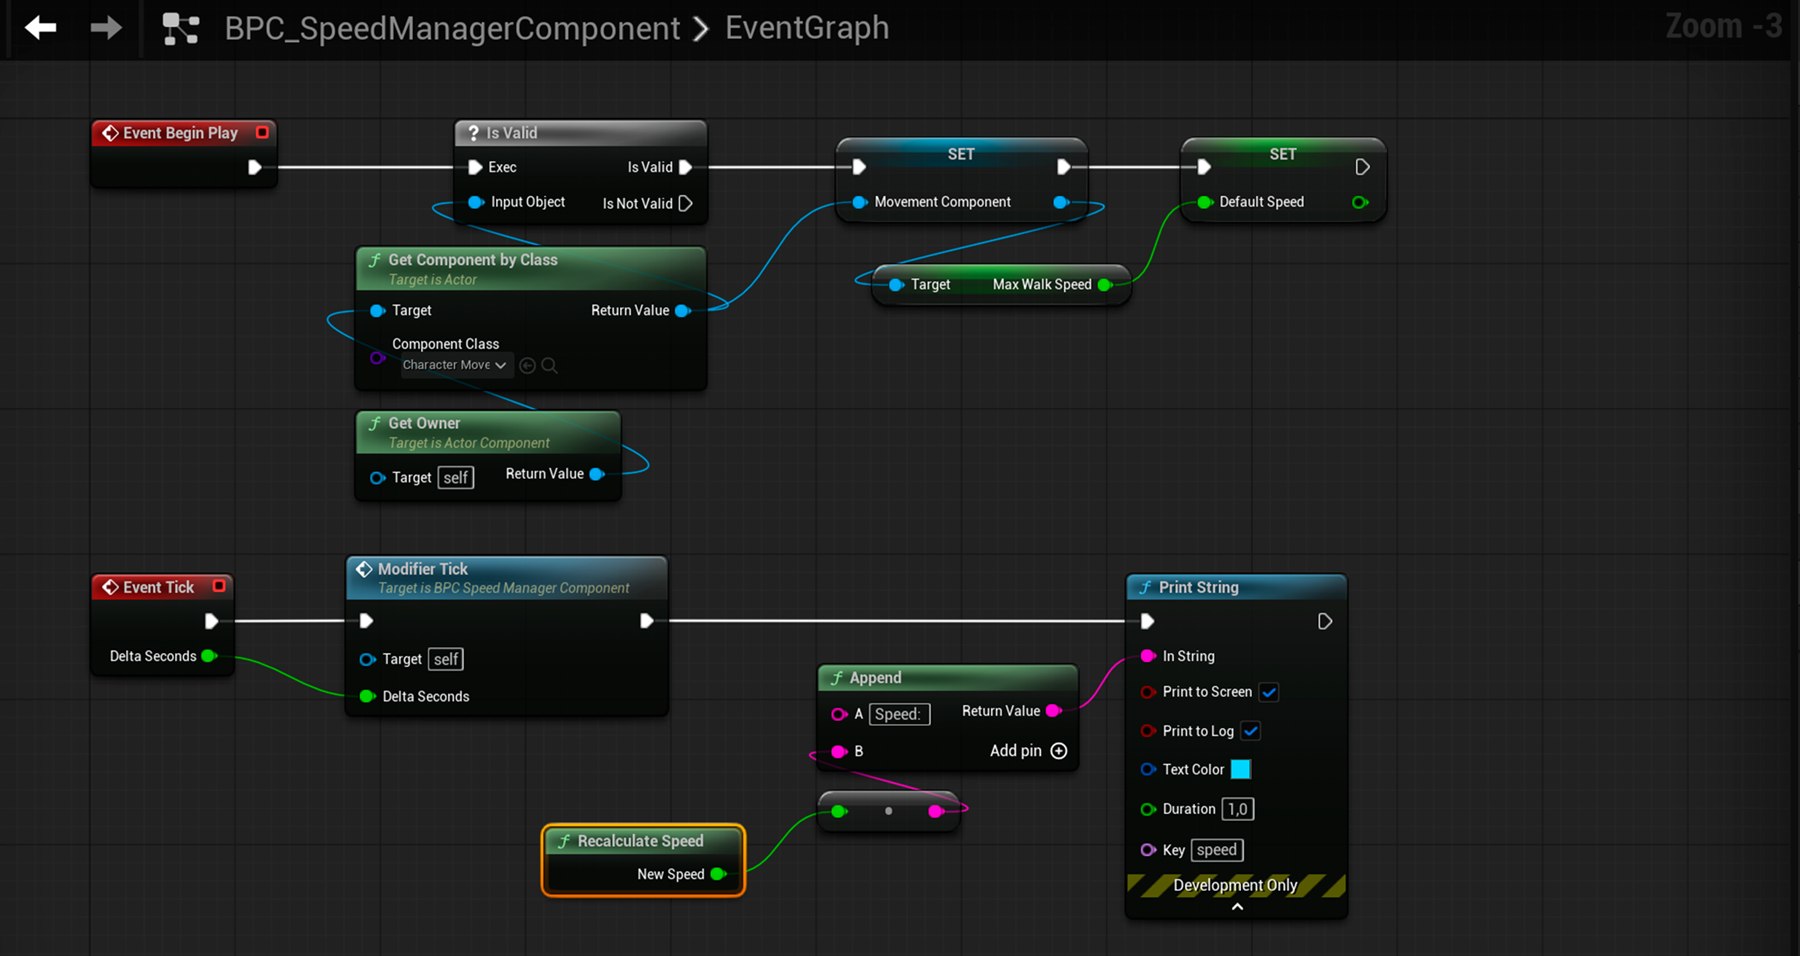Click the forward navigation arrow
1800x956 pixels.
pyautogui.click(x=106, y=28)
